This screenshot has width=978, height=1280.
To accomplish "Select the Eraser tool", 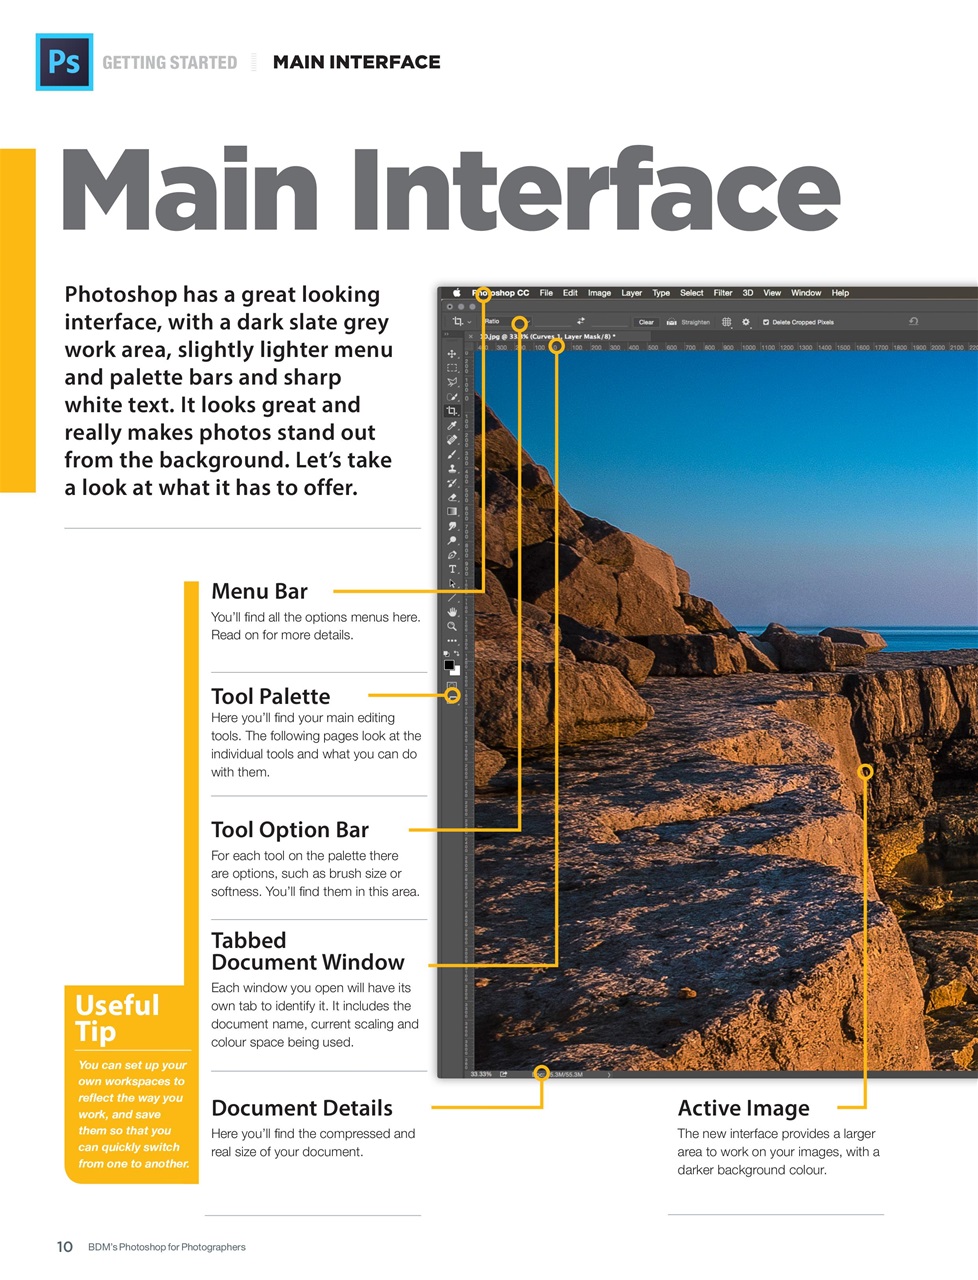I will point(452,497).
